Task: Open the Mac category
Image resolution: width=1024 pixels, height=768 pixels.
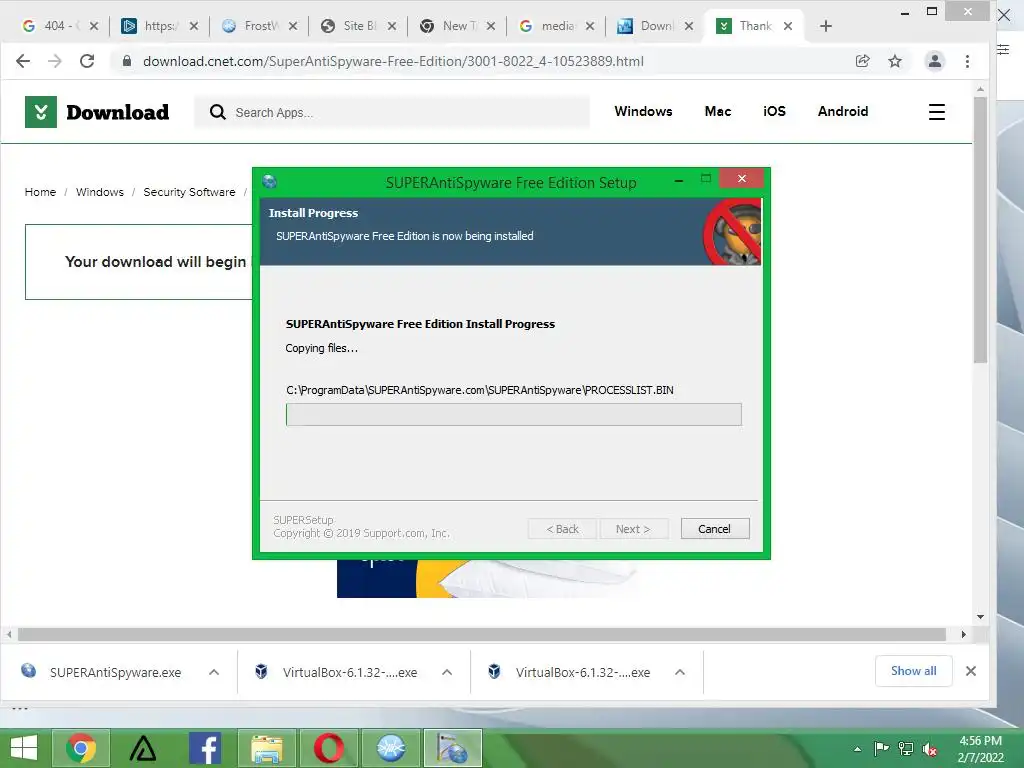Action: 718,112
